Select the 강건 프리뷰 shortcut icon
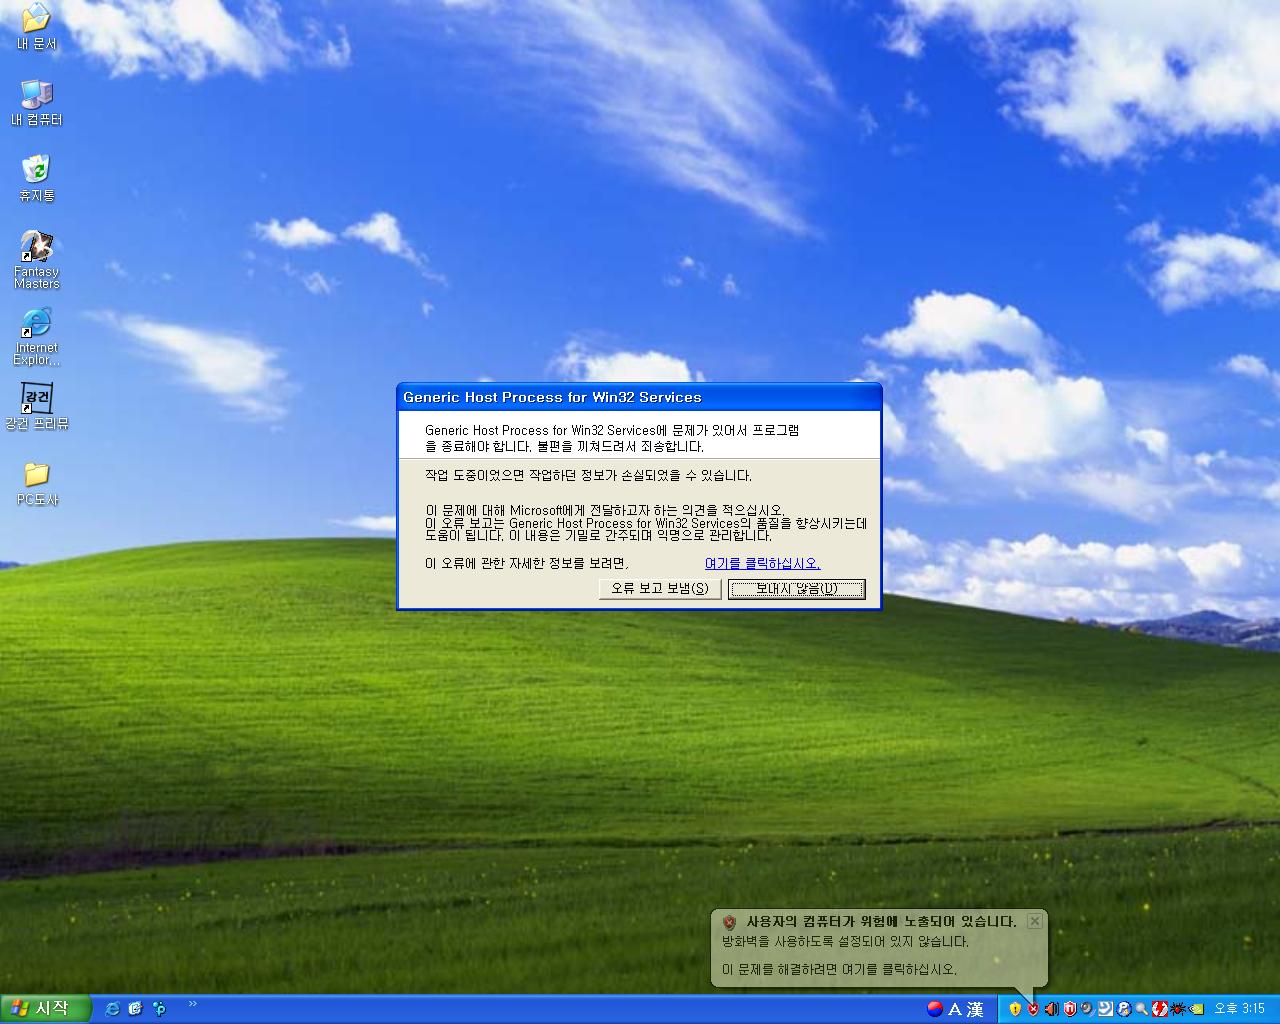The image size is (1280, 1024). tap(36, 407)
